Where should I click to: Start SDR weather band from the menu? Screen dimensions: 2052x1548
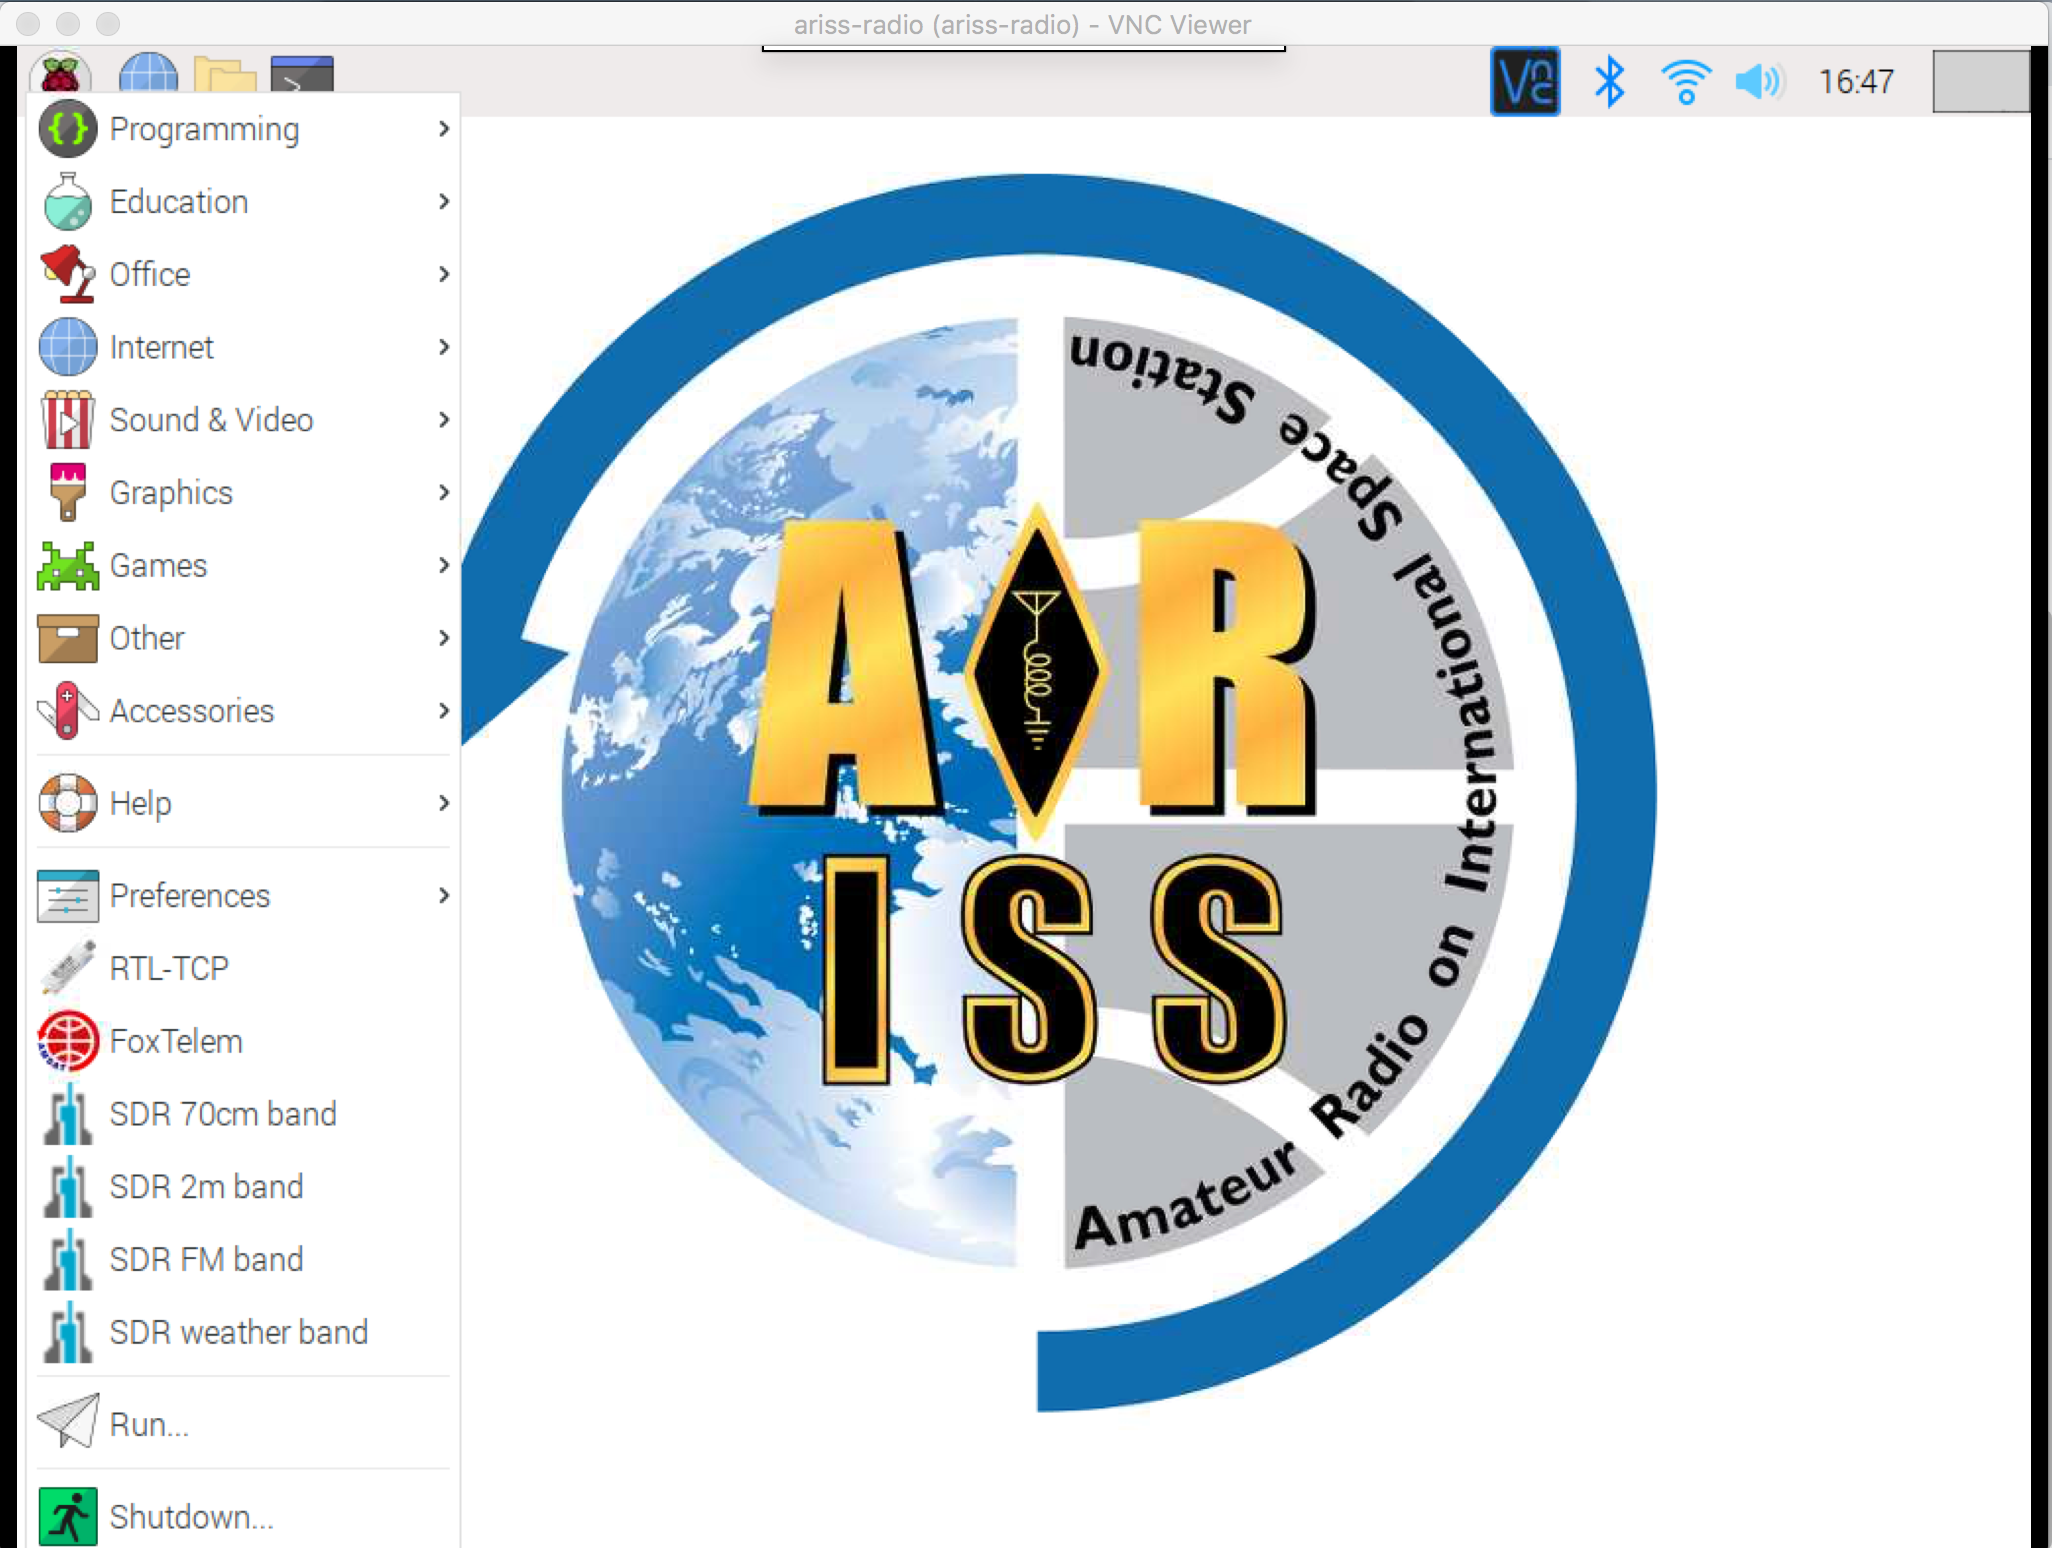tap(244, 1332)
